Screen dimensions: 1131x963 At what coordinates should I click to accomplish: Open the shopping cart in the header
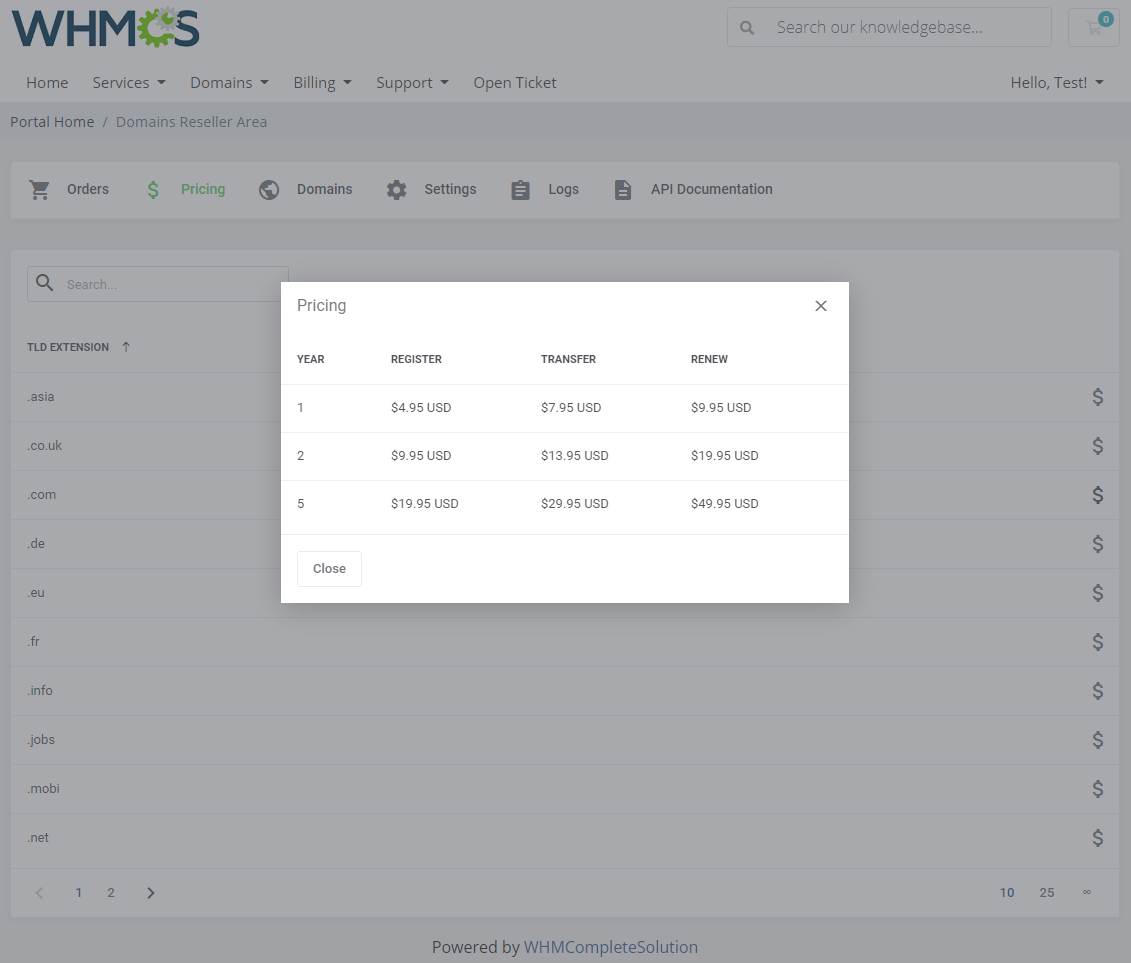[1093, 27]
